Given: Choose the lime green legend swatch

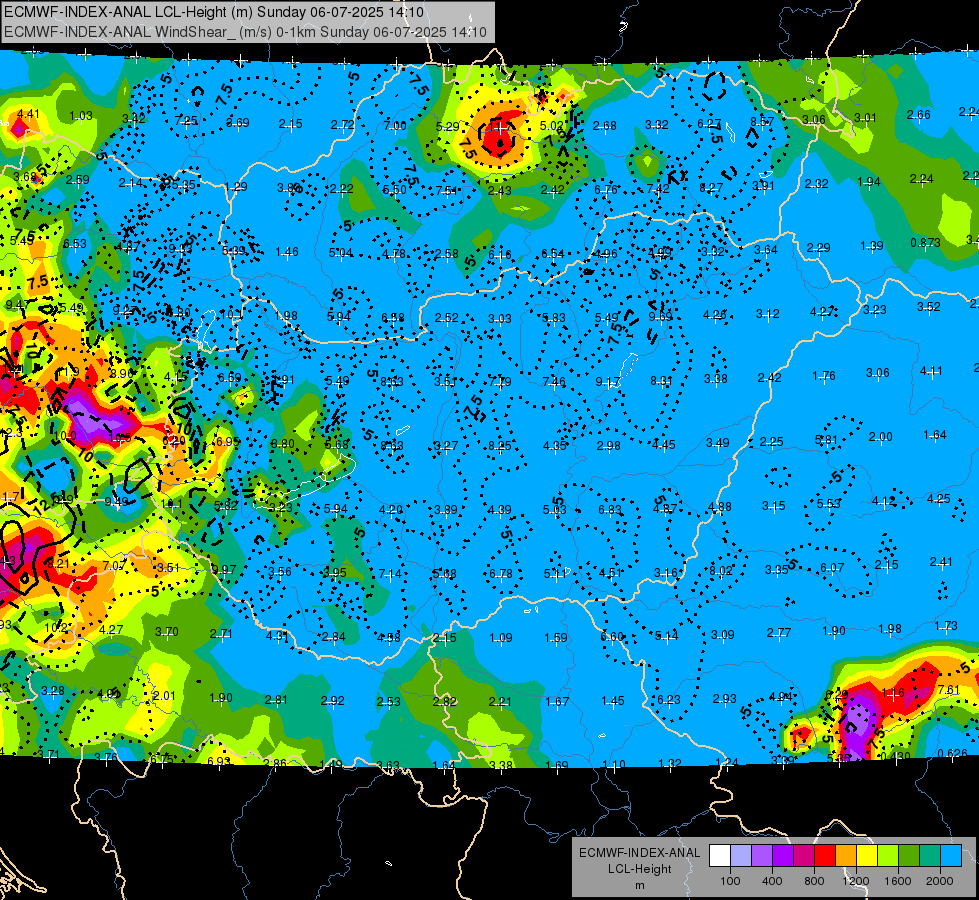Looking at the screenshot, I should point(888,856).
